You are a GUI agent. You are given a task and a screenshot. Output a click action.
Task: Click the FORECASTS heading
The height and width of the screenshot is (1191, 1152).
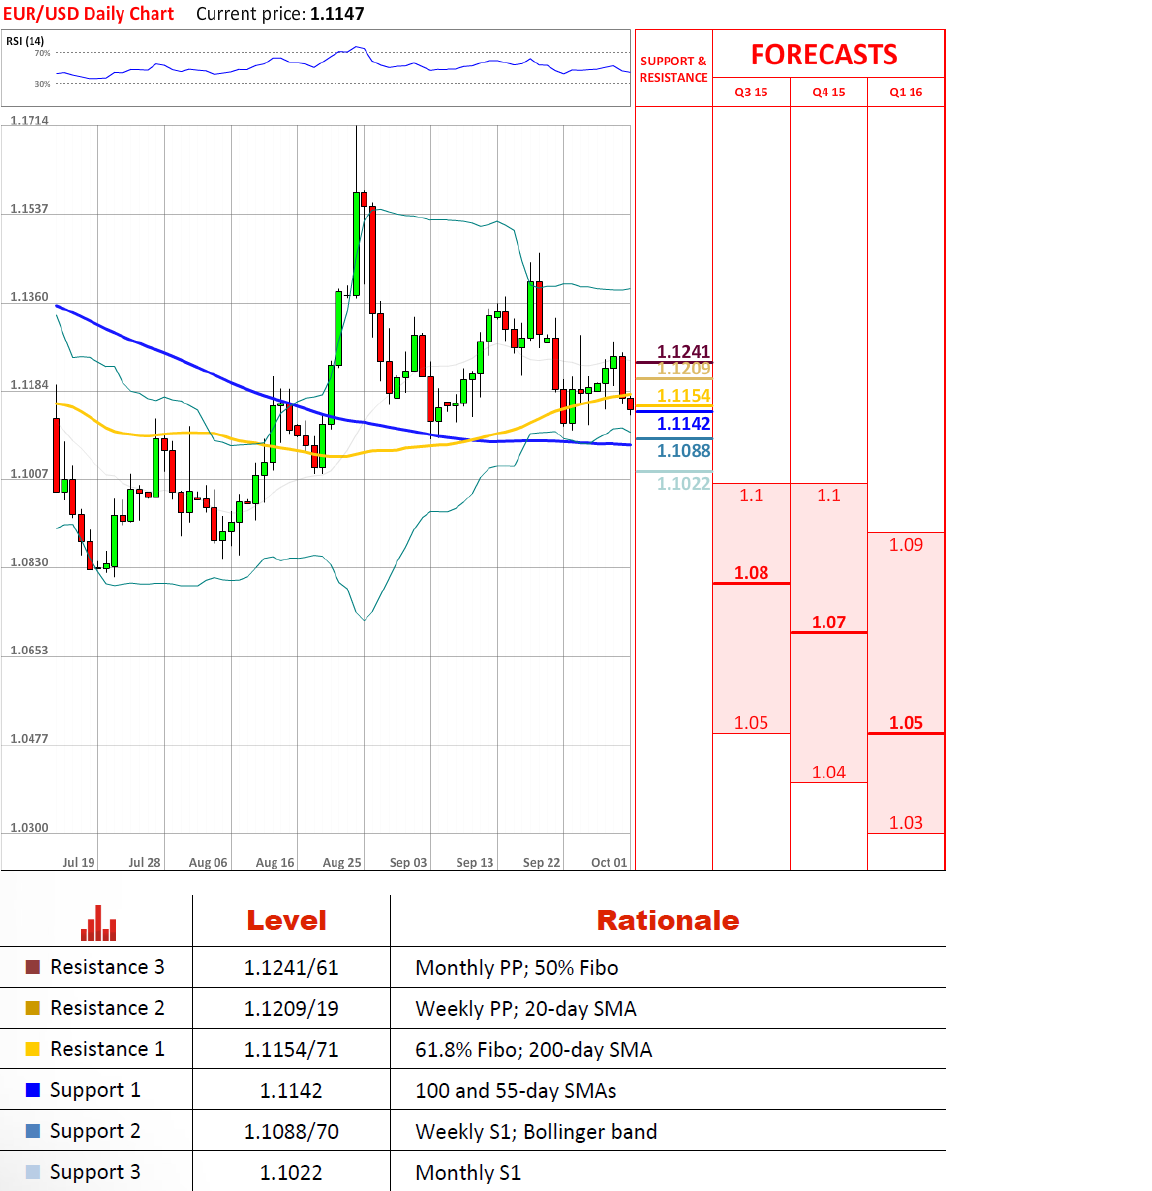coord(824,55)
